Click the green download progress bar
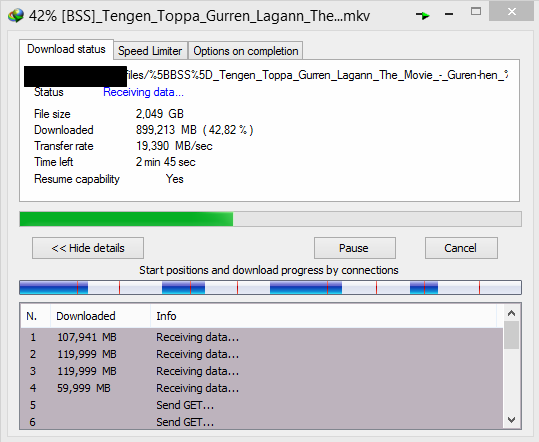Viewport: 539px width, 442px height. coord(271,219)
